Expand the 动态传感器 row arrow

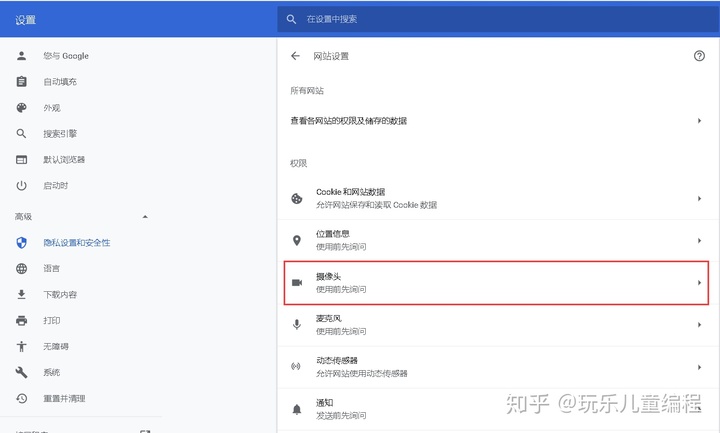tap(699, 367)
